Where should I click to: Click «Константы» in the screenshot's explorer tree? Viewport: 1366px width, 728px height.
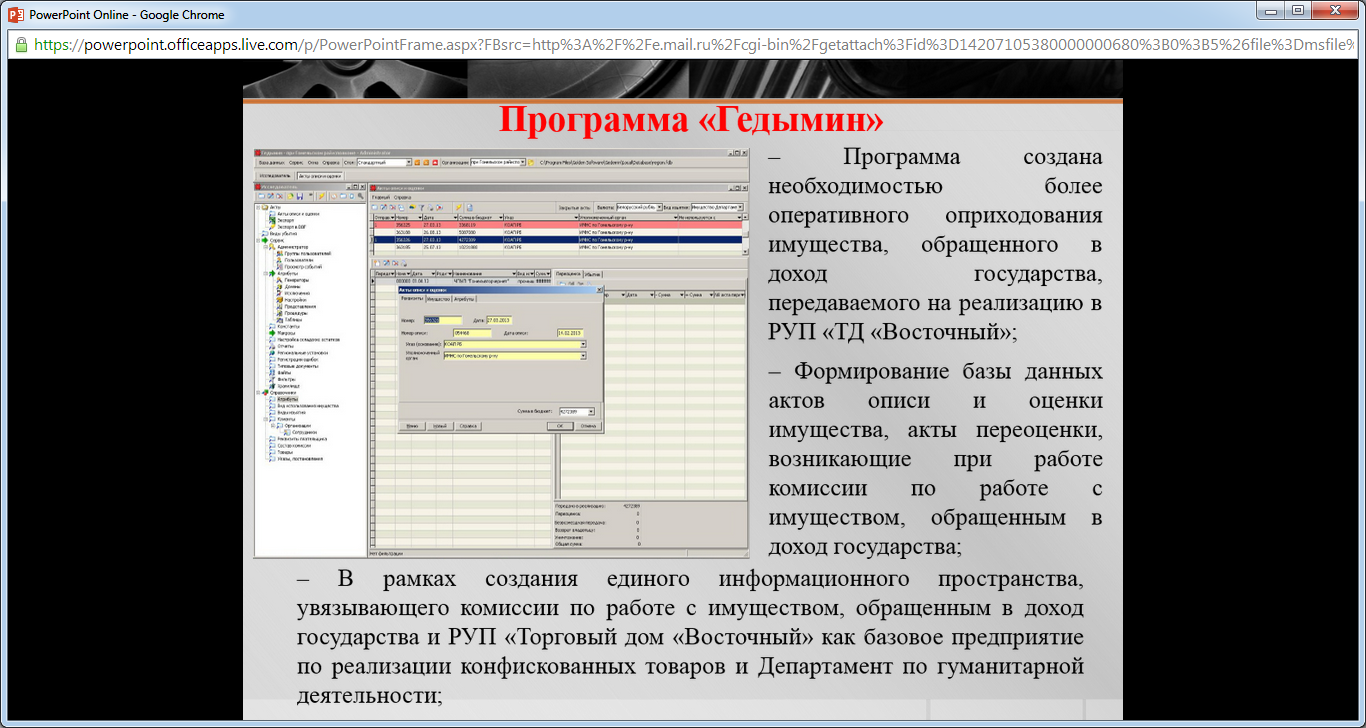(287, 326)
